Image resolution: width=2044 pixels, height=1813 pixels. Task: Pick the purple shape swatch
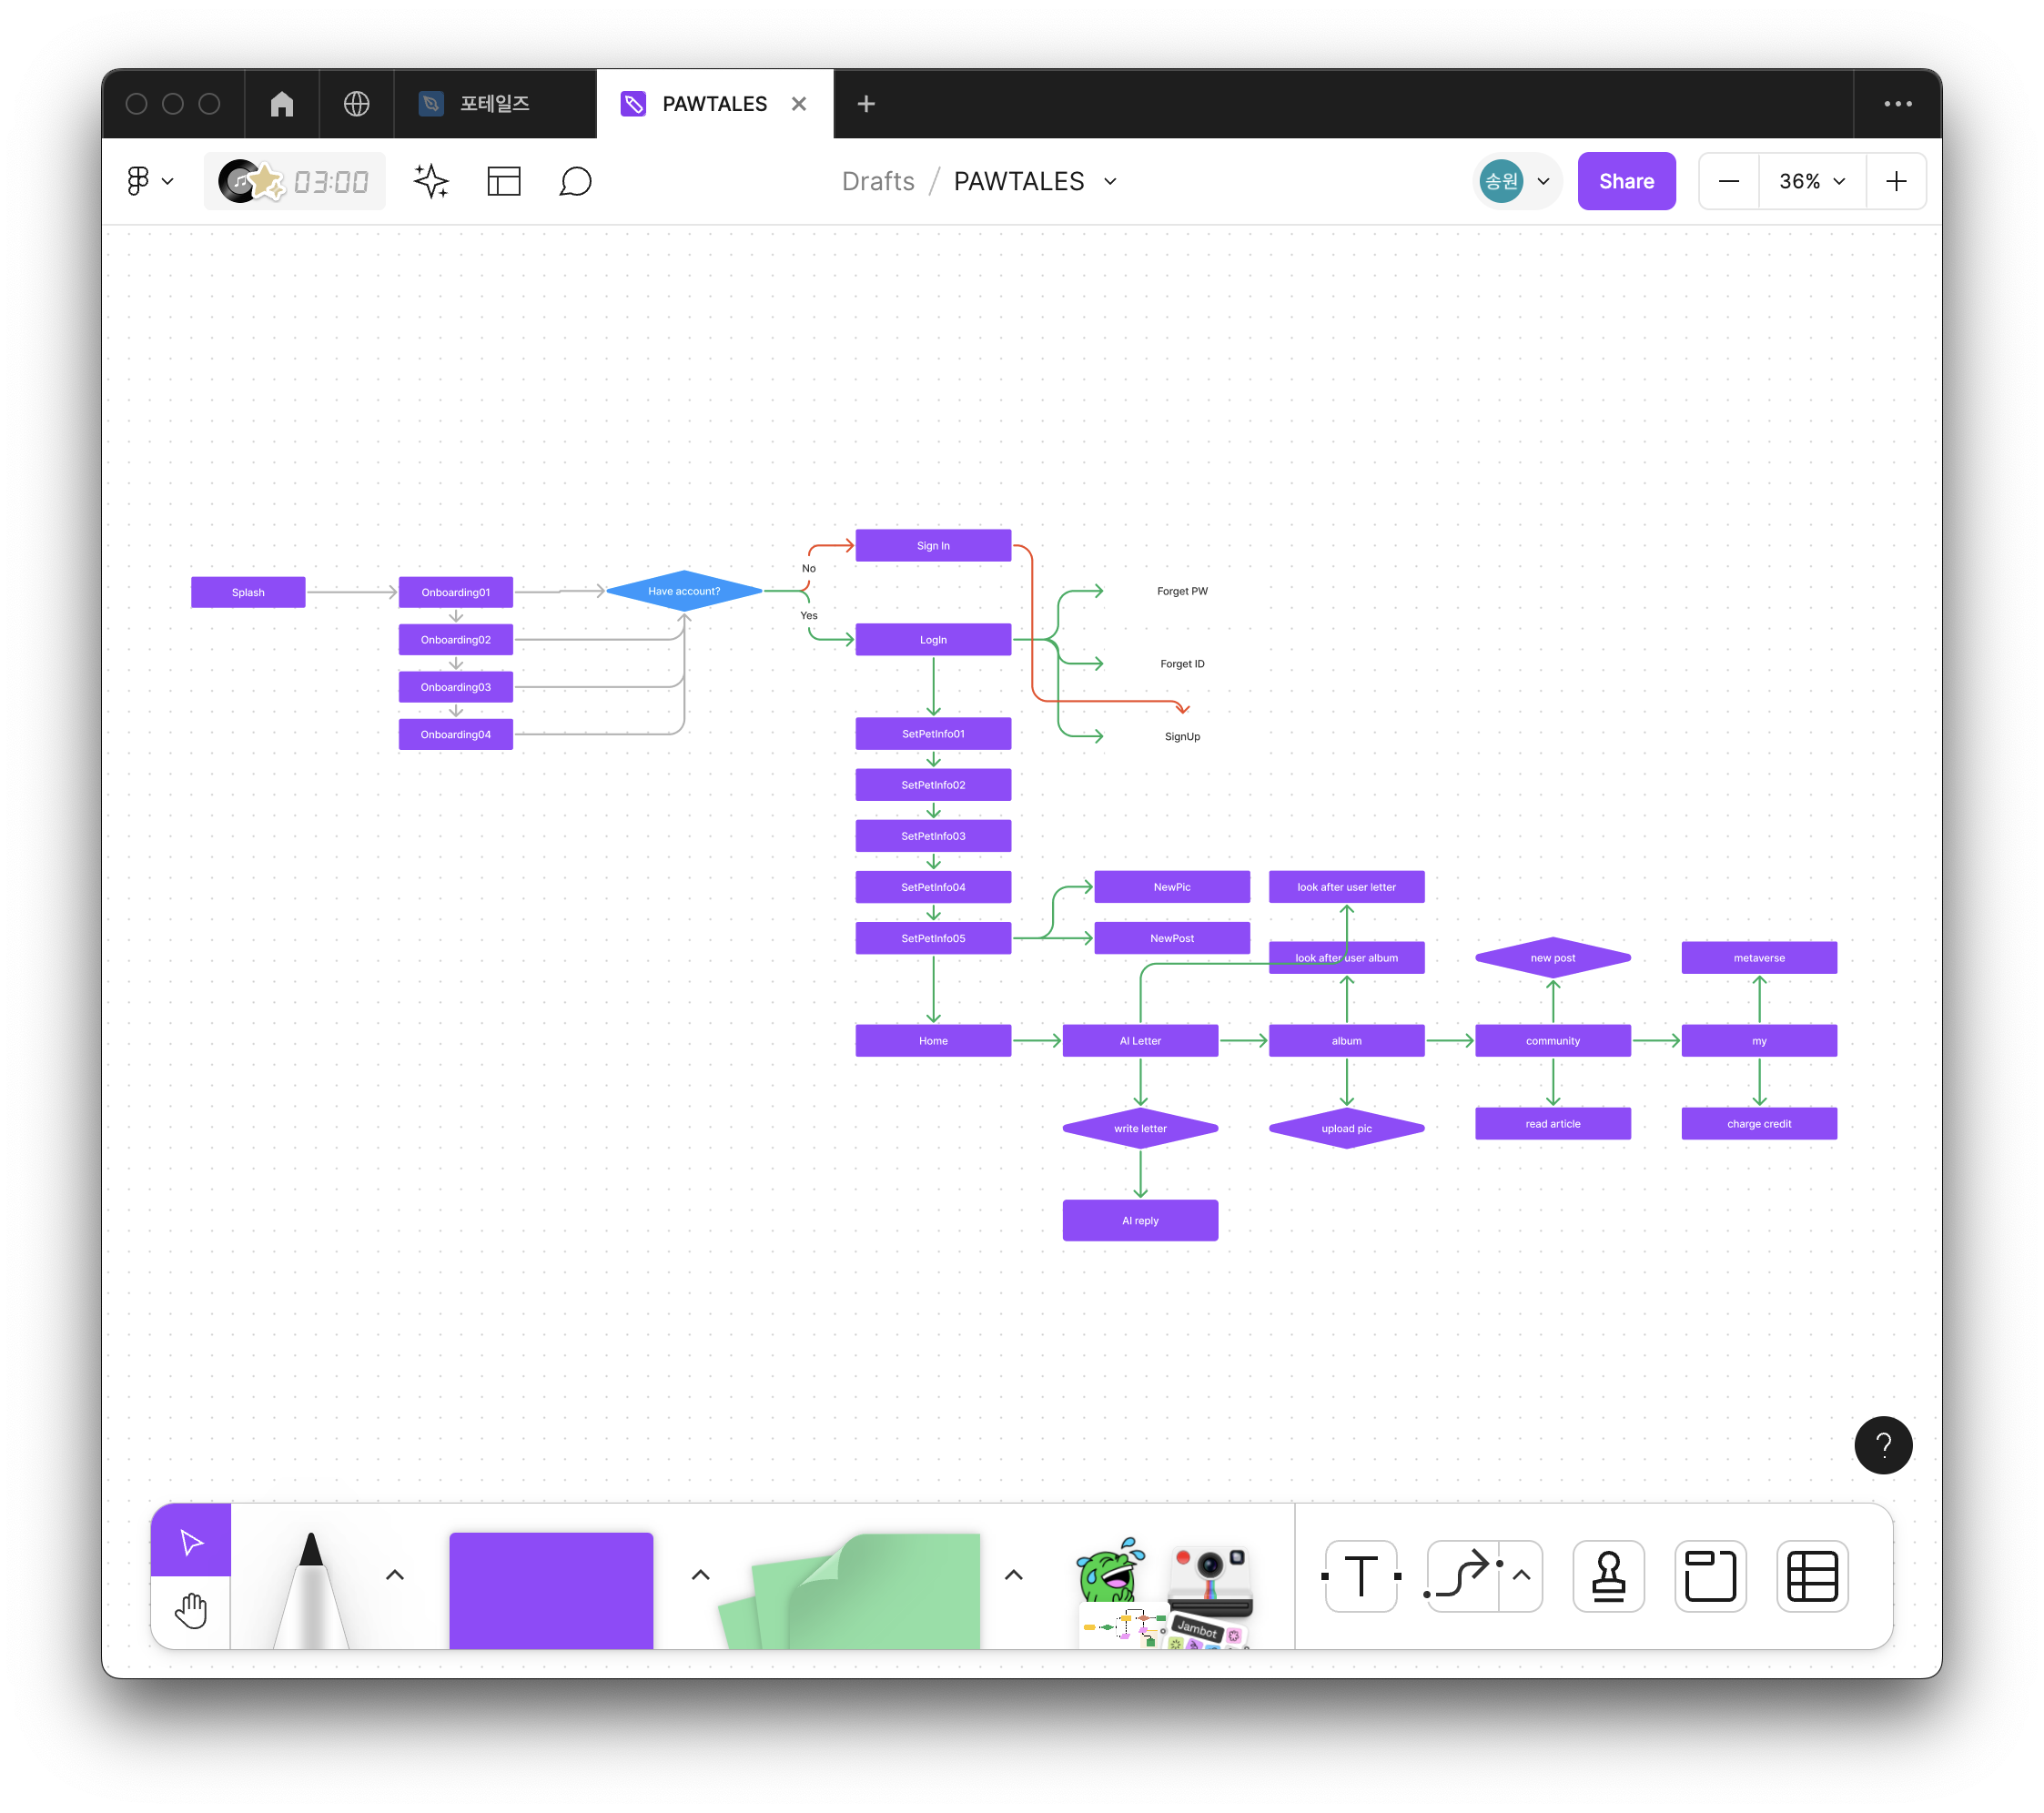click(551, 1590)
